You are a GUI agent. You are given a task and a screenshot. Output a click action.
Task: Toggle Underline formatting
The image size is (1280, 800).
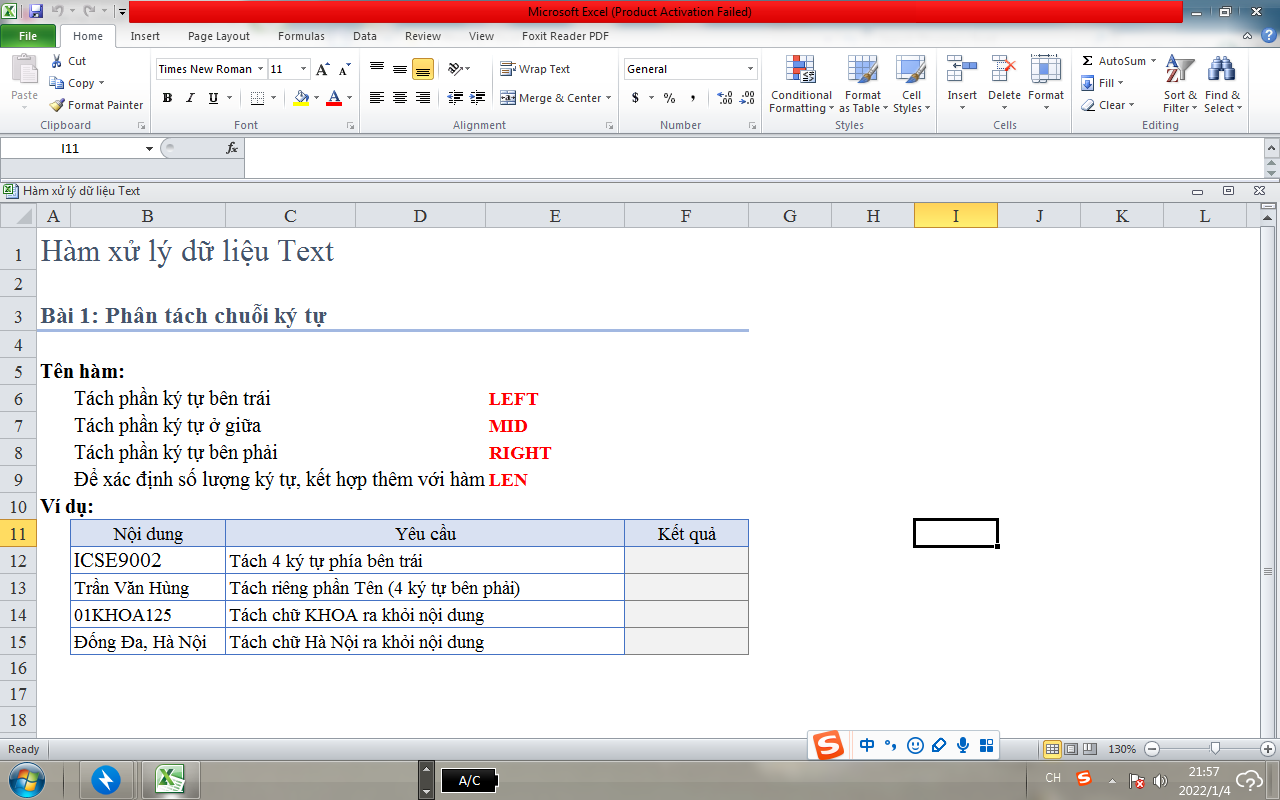click(x=213, y=98)
